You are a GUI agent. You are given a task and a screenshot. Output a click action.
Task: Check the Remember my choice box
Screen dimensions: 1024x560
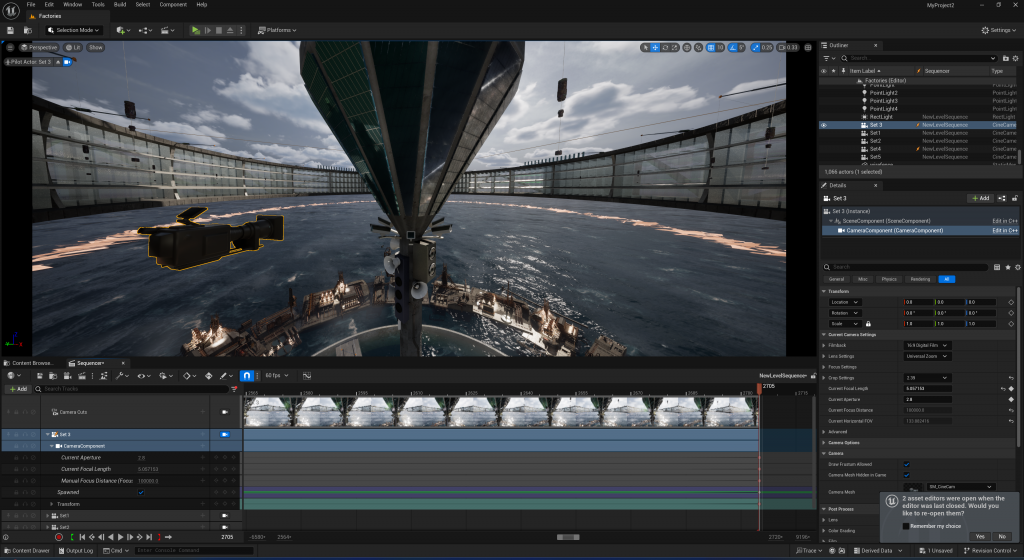(x=907, y=525)
